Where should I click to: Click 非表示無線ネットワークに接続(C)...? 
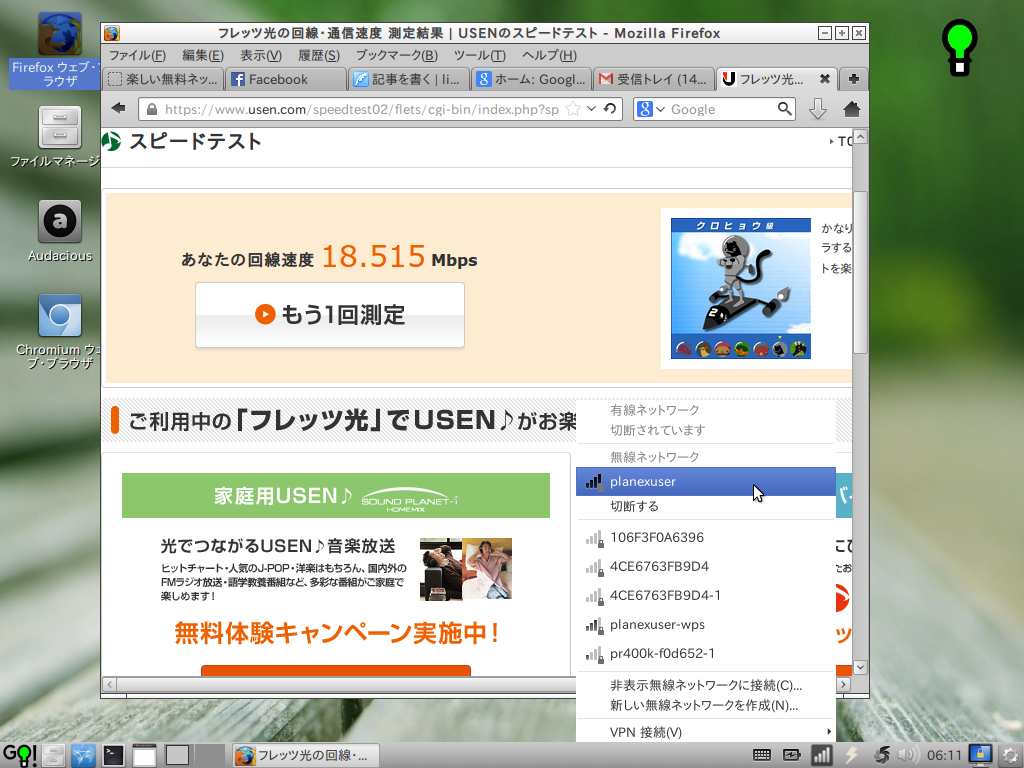(706, 685)
